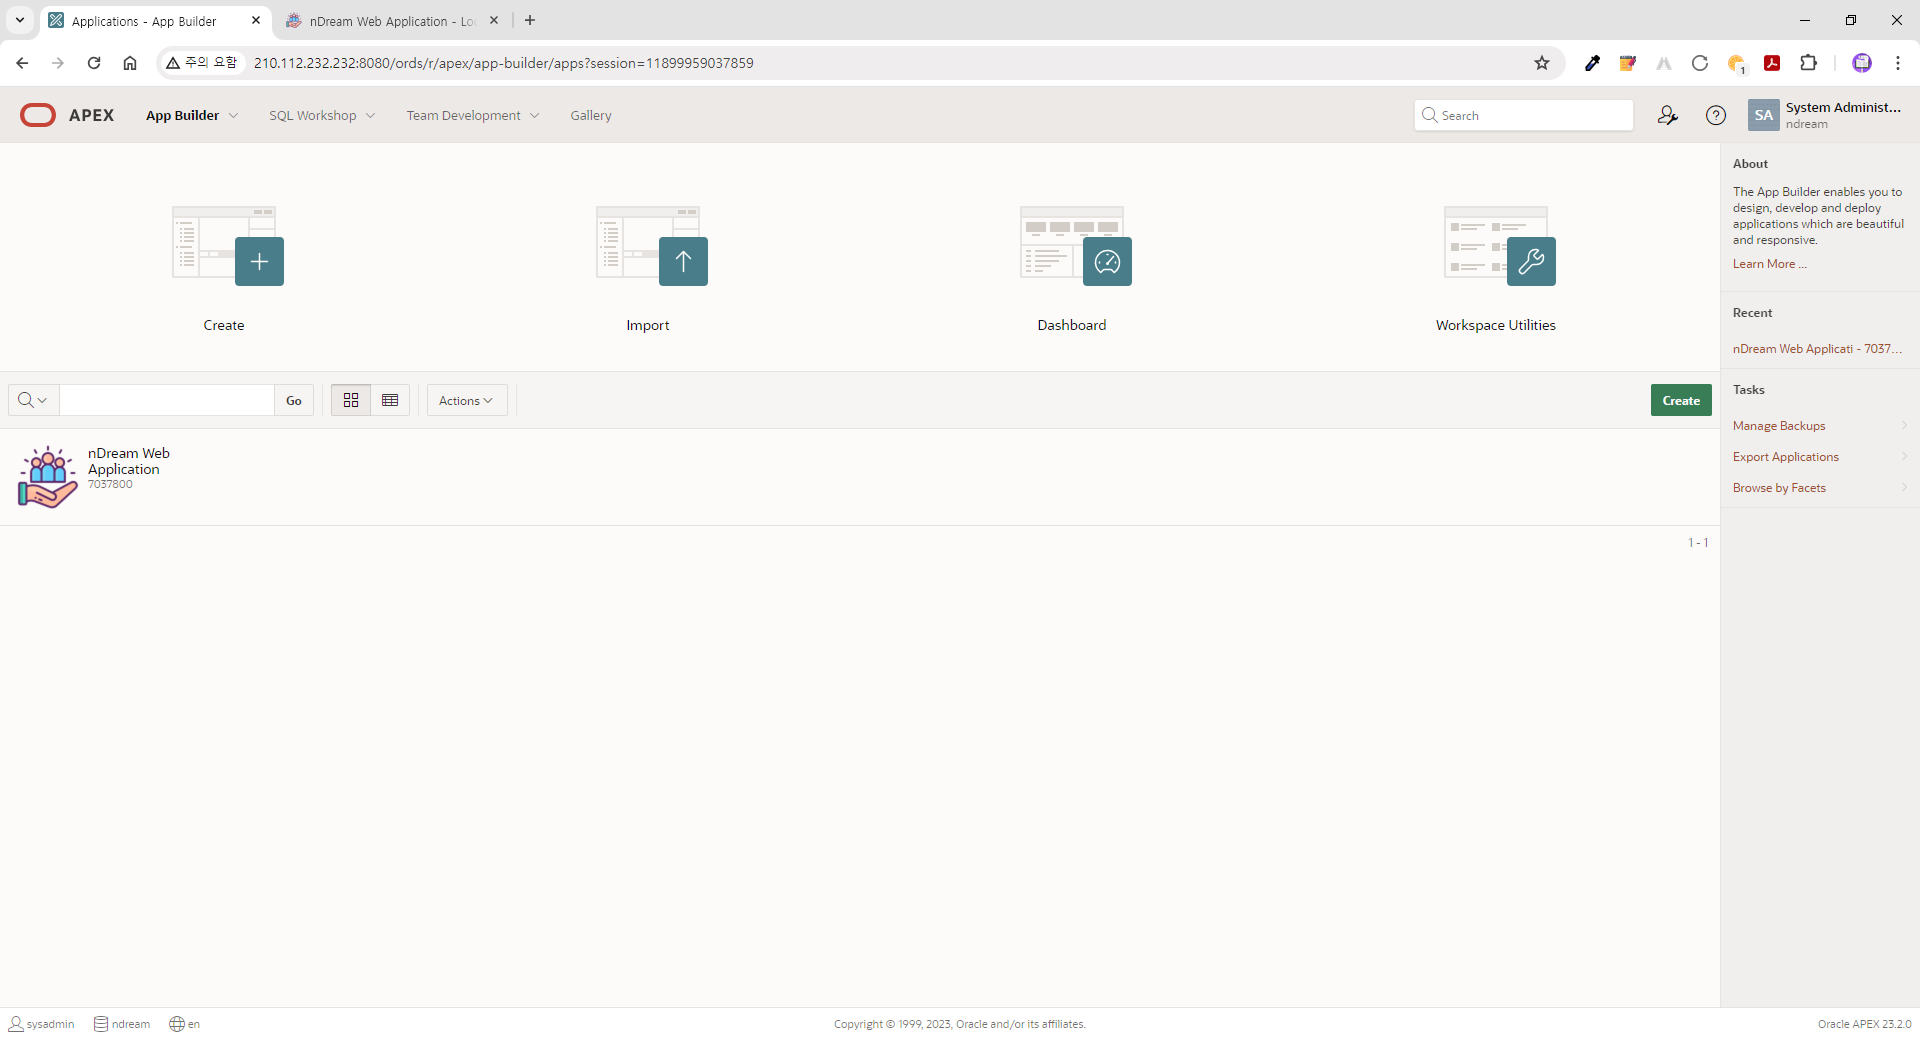1920x1040 pixels.
Task: Switch to View Icons grid layout
Action: (351, 400)
